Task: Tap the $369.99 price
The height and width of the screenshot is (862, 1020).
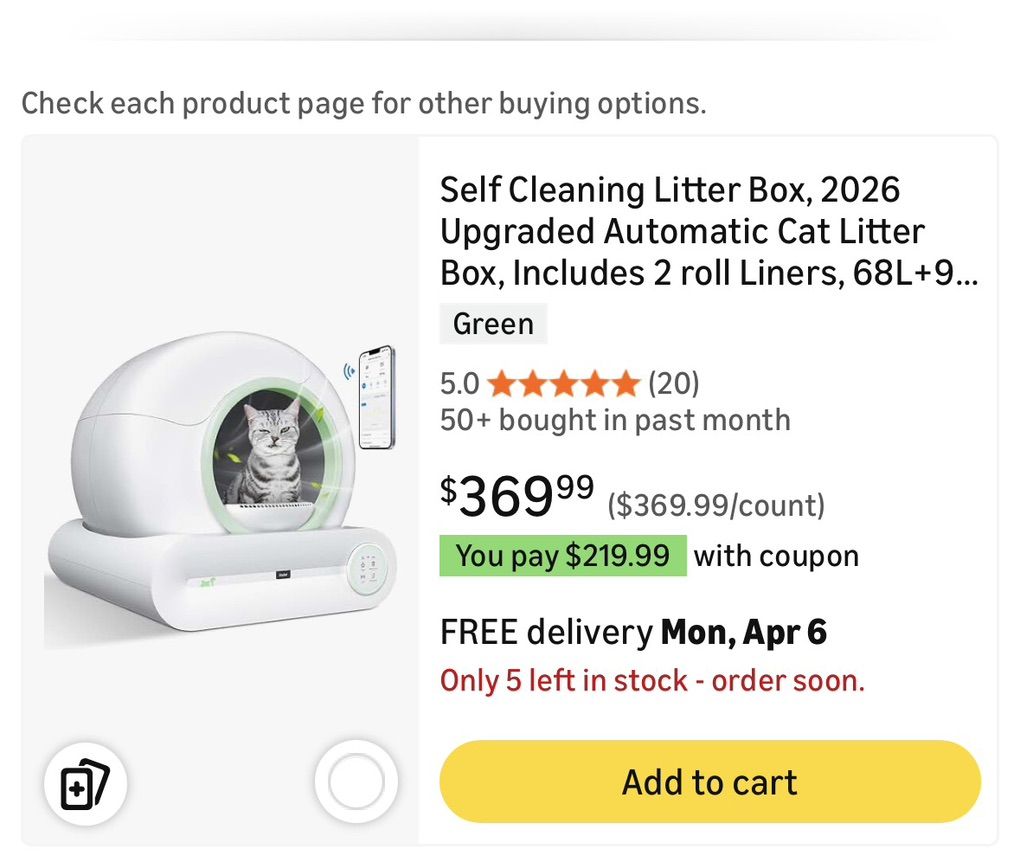Action: pos(518,495)
